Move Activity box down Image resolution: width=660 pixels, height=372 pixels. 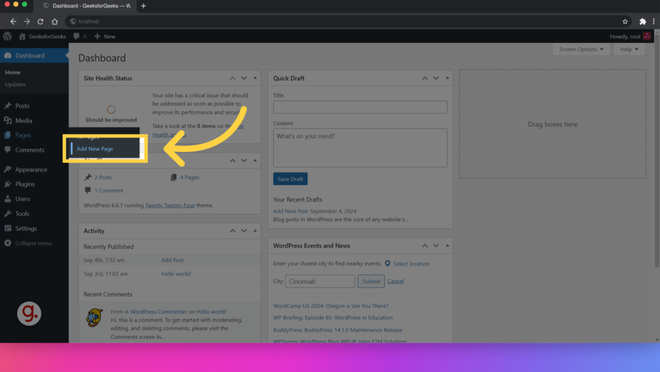pyautogui.click(x=244, y=231)
